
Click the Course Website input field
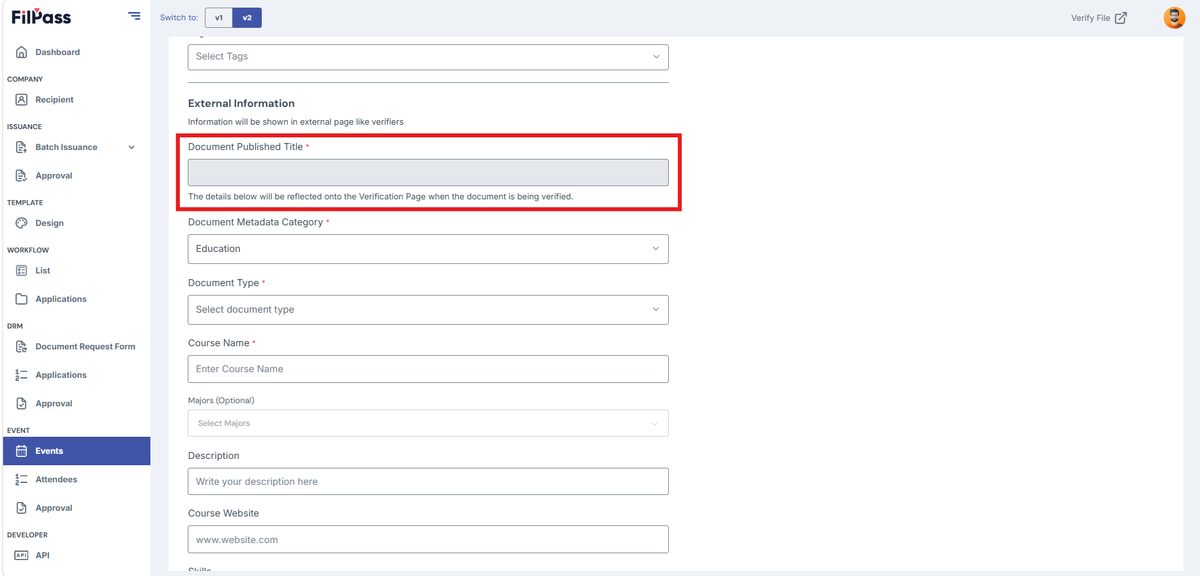(x=428, y=539)
